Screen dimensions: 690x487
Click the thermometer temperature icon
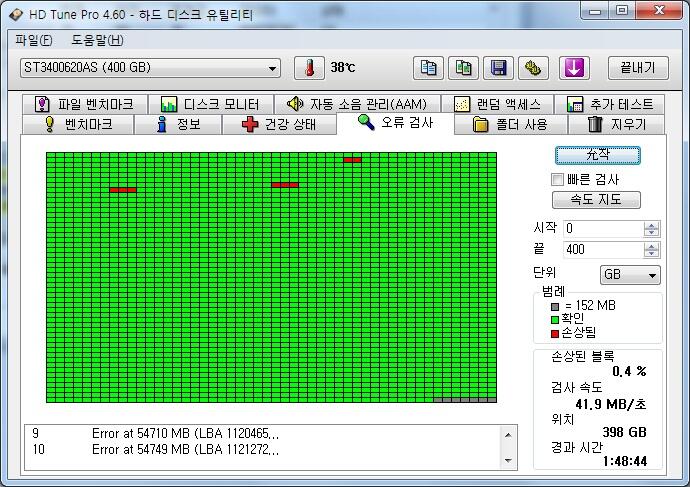point(309,68)
